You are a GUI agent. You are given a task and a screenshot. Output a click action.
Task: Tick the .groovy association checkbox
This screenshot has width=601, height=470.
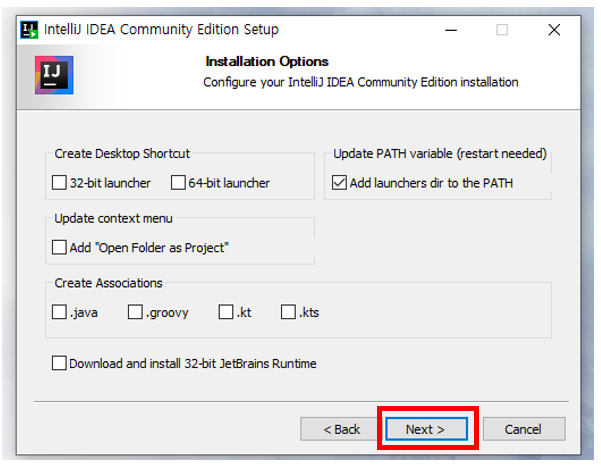click(x=135, y=312)
